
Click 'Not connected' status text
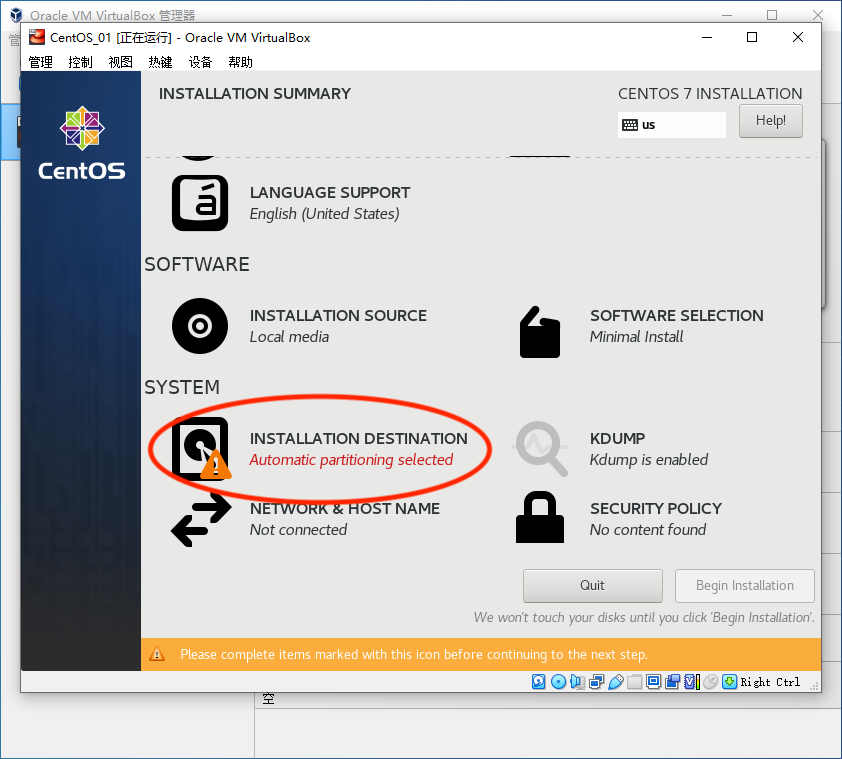298,530
